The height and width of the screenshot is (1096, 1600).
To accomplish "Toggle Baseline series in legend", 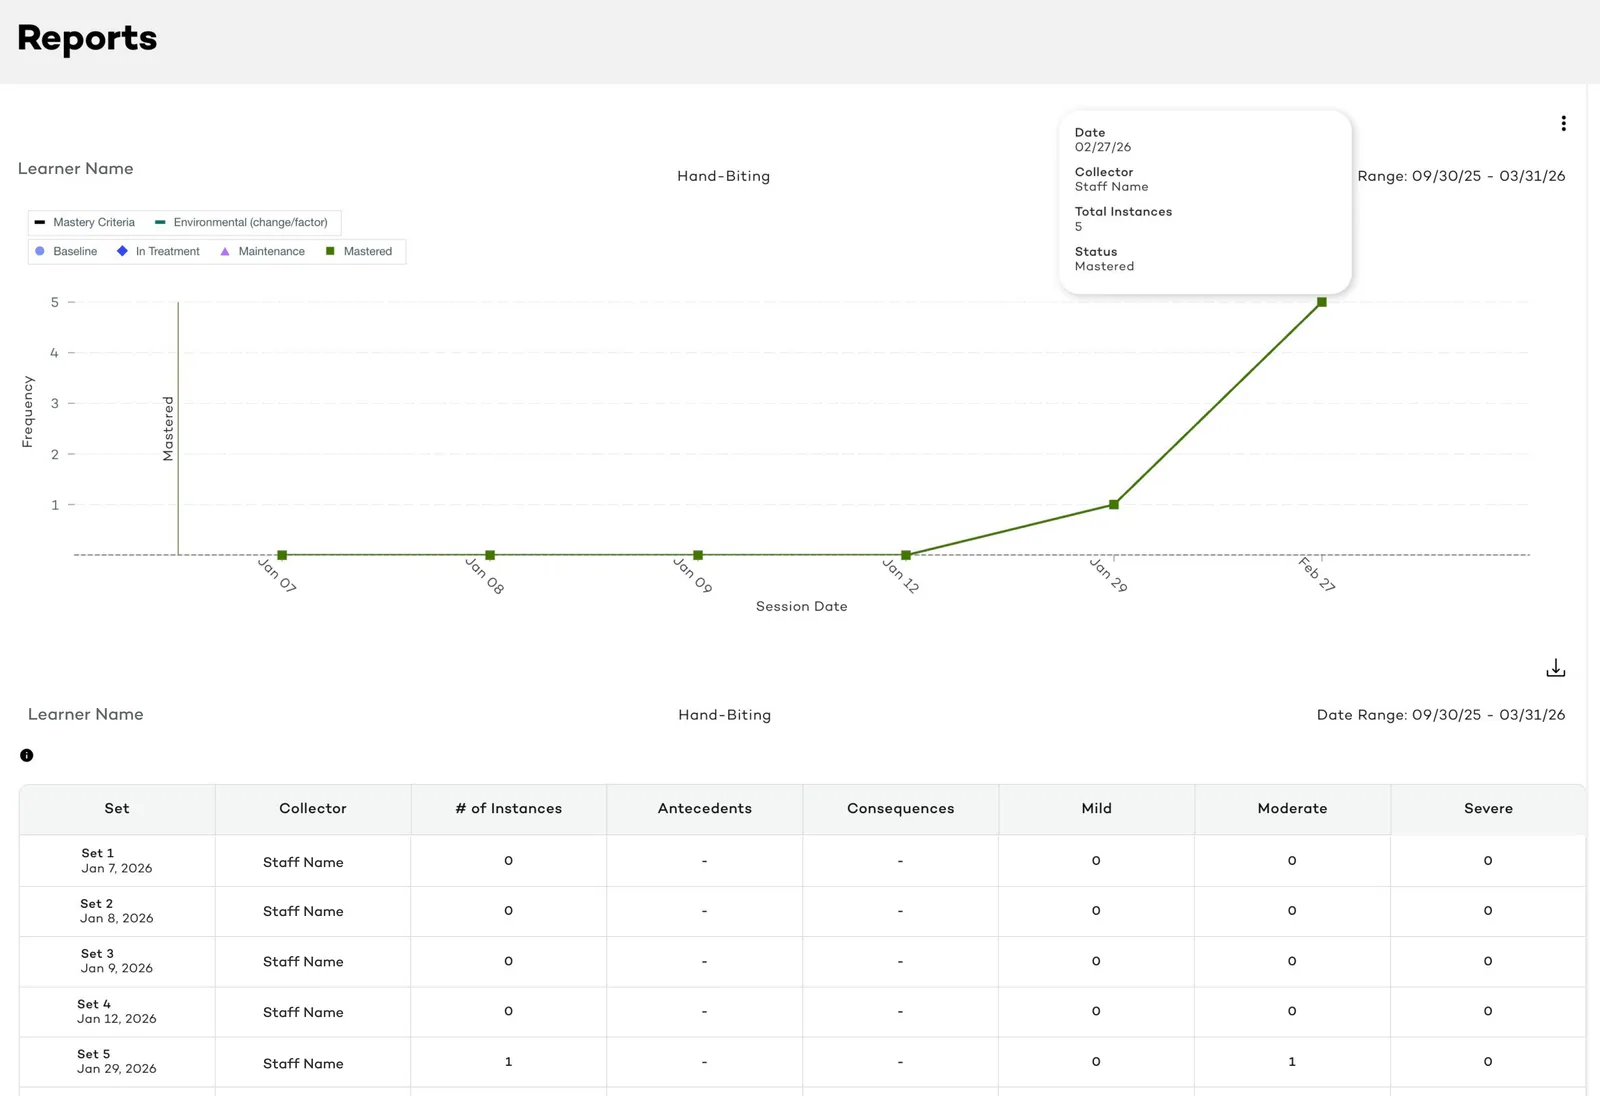I will [x=66, y=251].
